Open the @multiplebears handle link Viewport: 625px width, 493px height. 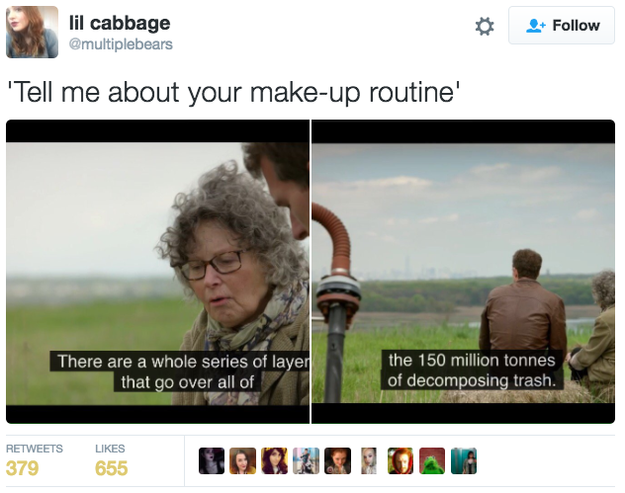pos(121,44)
